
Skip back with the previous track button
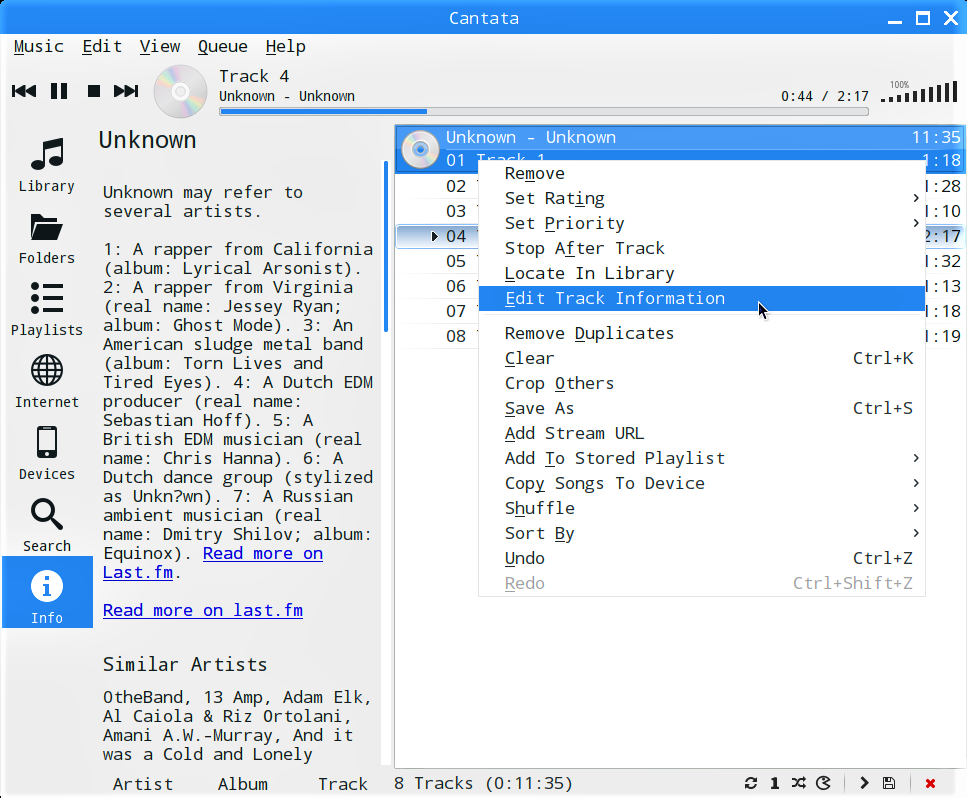(24, 91)
